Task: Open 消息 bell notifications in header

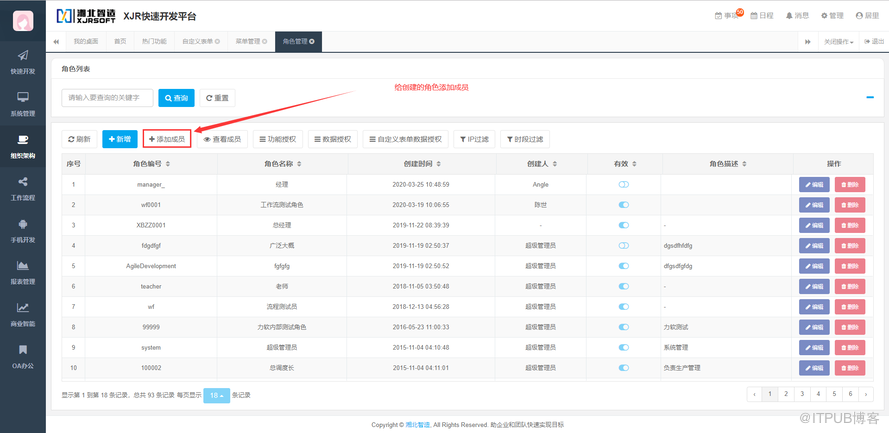Action: (x=797, y=16)
